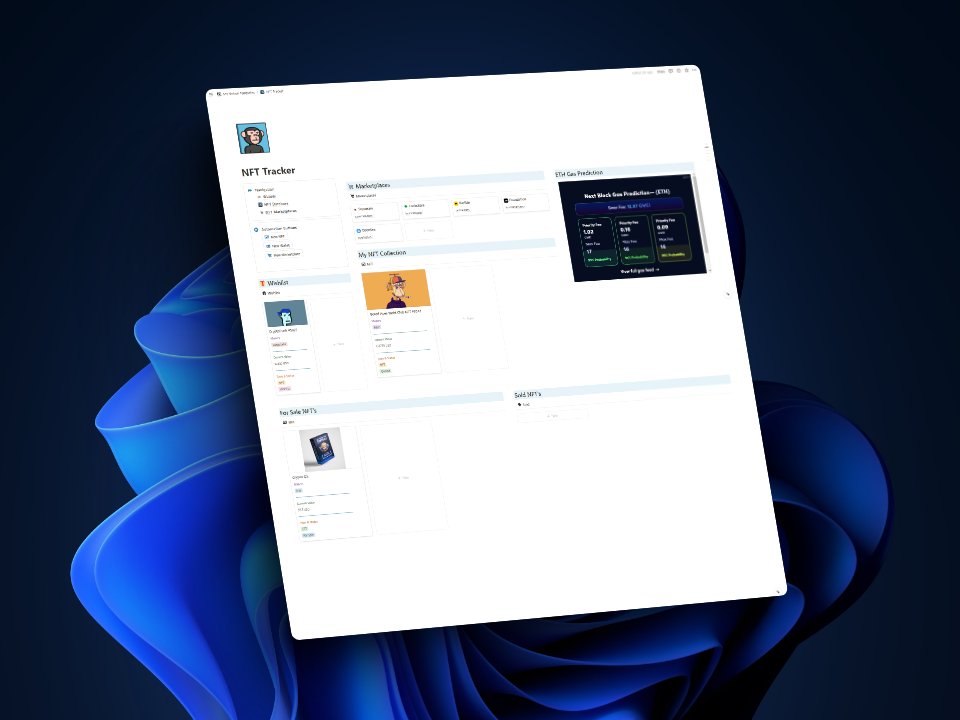The image size is (960, 720).
Task: Open the blue-icon marketplace card in second row
Action: 378,233
